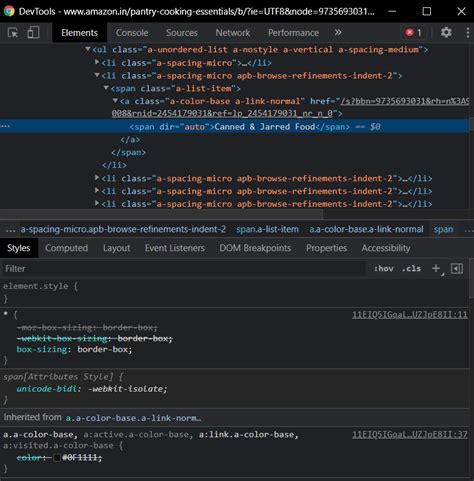Focus the styles Filter input field
Viewport: 474px width, 481px height.
(x=183, y=269)
